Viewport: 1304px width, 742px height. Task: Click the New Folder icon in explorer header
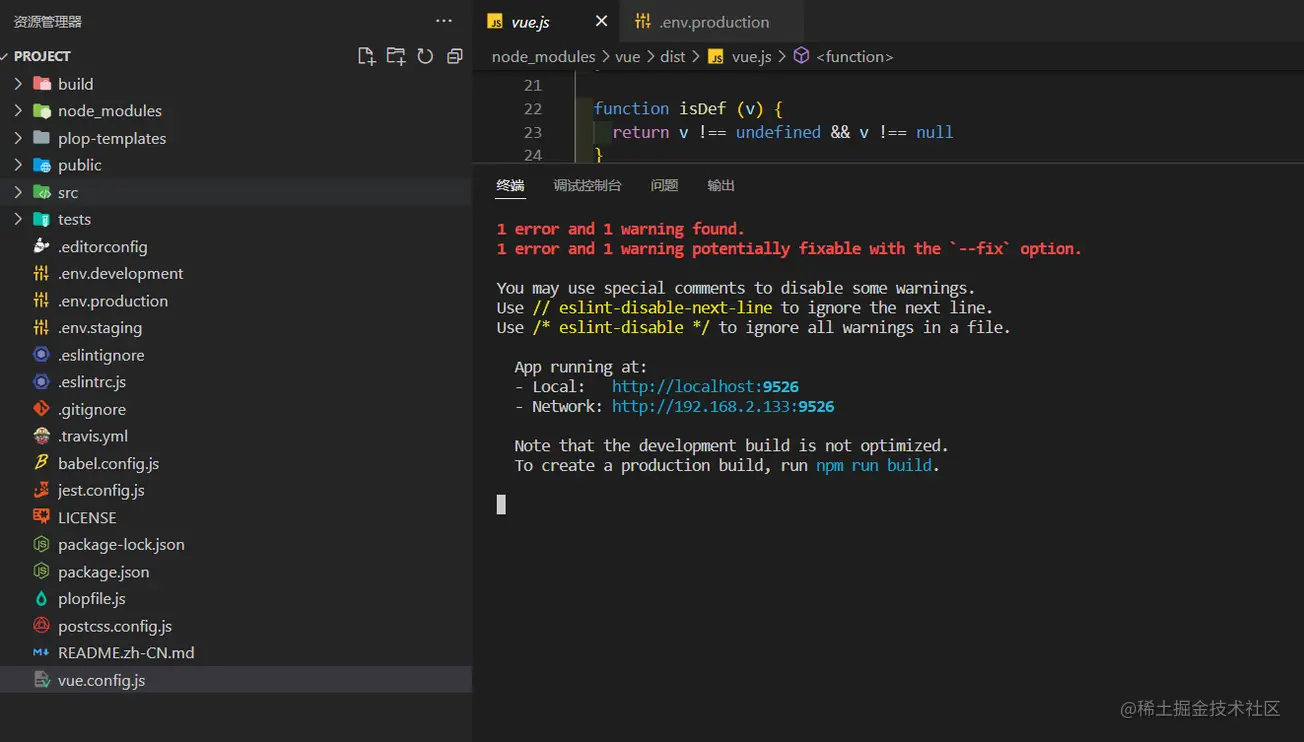click(396, 56)
